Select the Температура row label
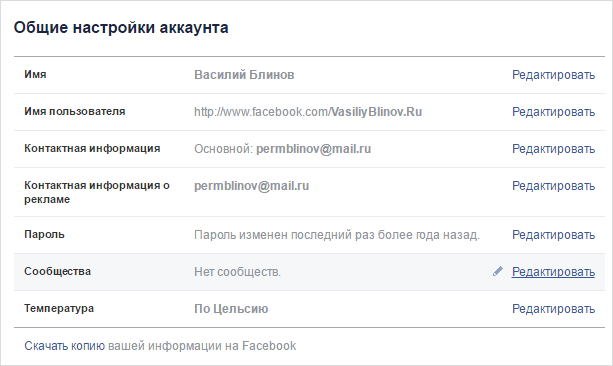The height and width of the screenshot is (366, 613). click(x=59, y=309)
